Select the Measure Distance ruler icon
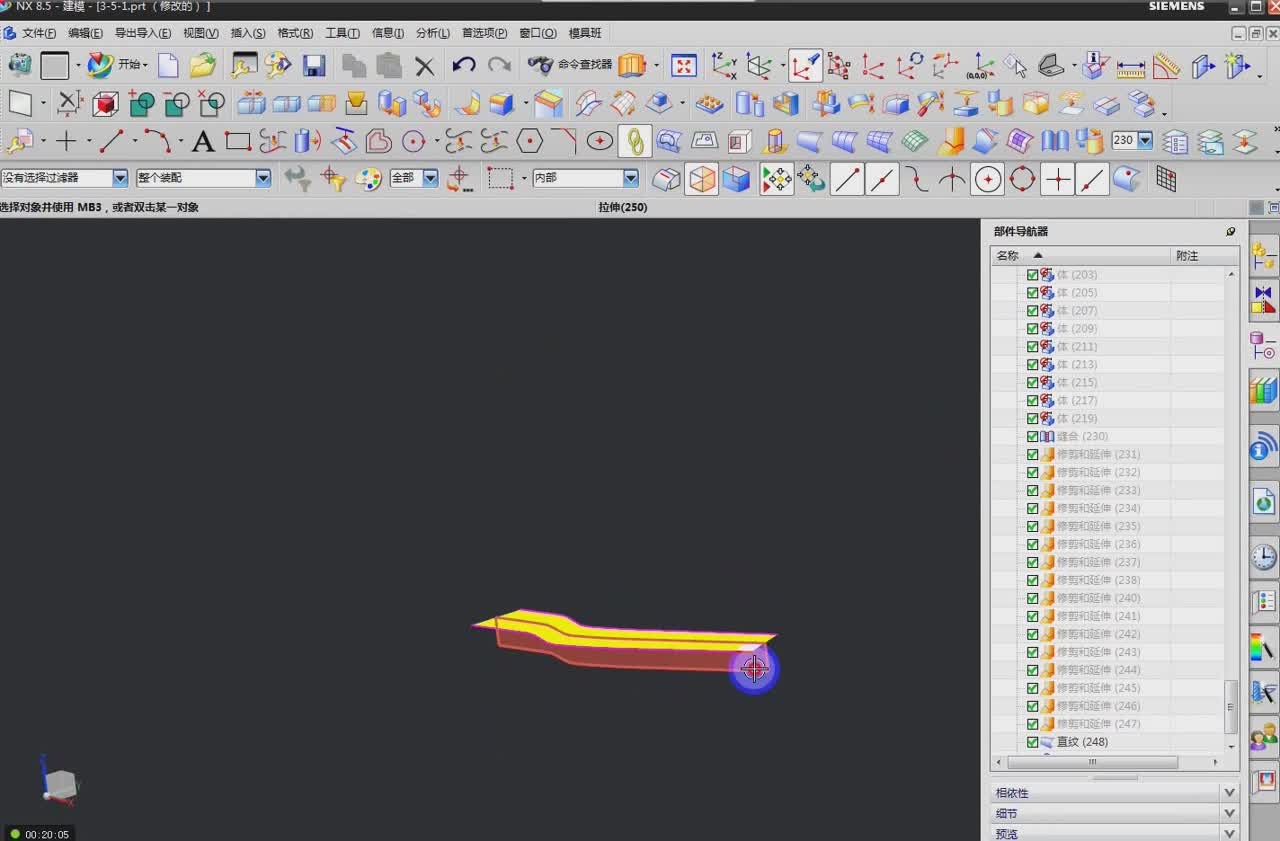 (1131, 67)
